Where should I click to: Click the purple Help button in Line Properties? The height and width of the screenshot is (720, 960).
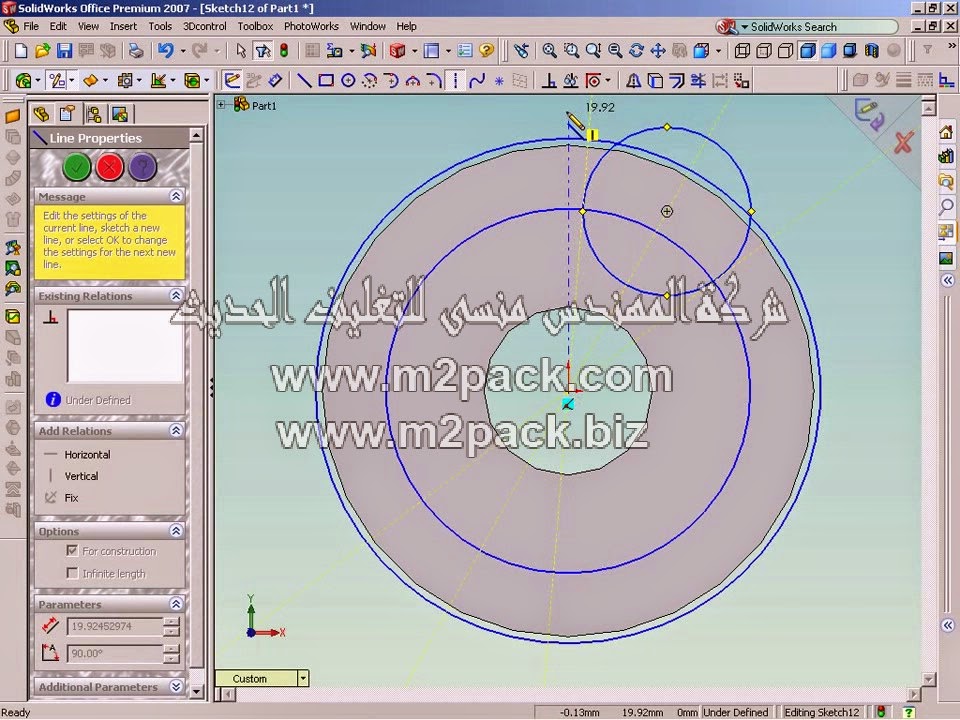[143, 167]
